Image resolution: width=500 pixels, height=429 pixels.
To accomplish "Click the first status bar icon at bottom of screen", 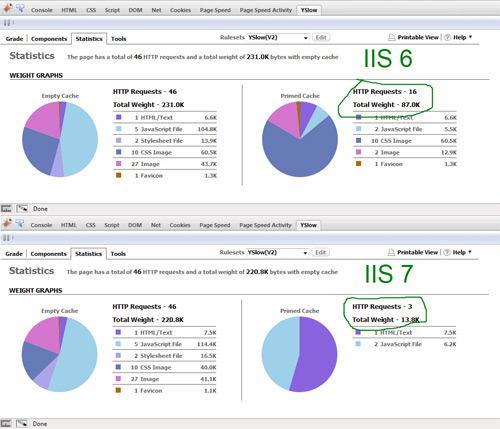I will [x=6, y=424].
